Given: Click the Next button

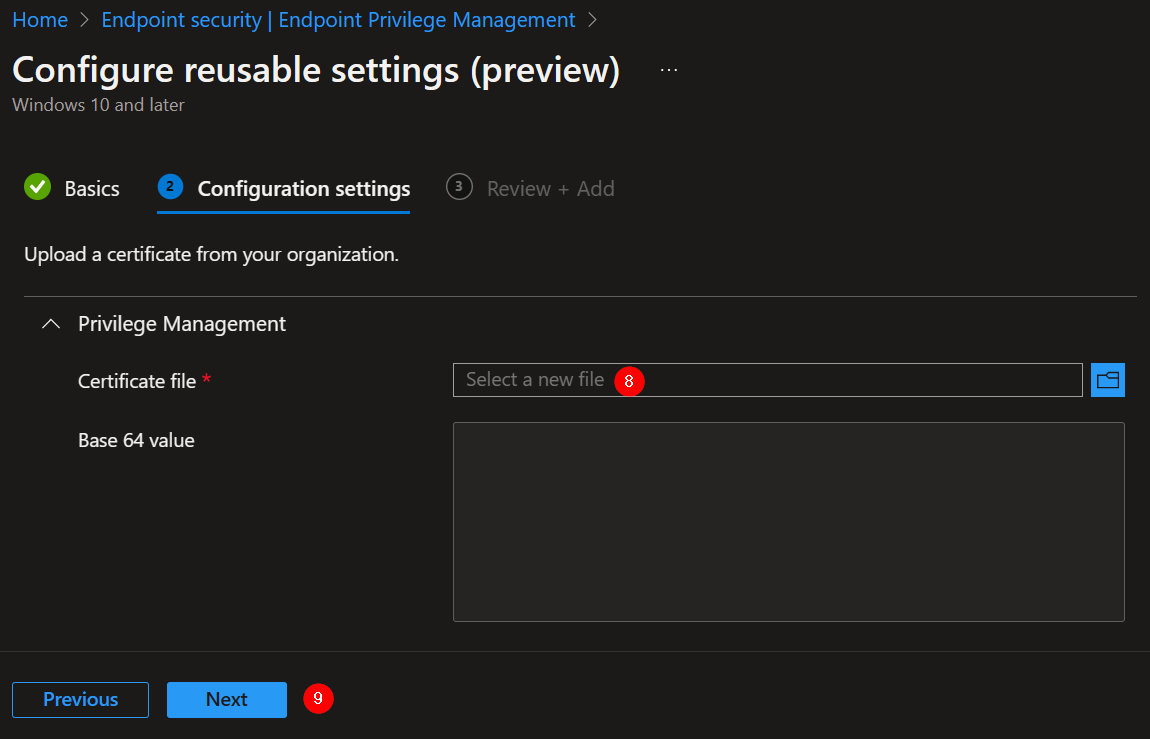Looking at the screenshot, I should click(x=226, y=699).
